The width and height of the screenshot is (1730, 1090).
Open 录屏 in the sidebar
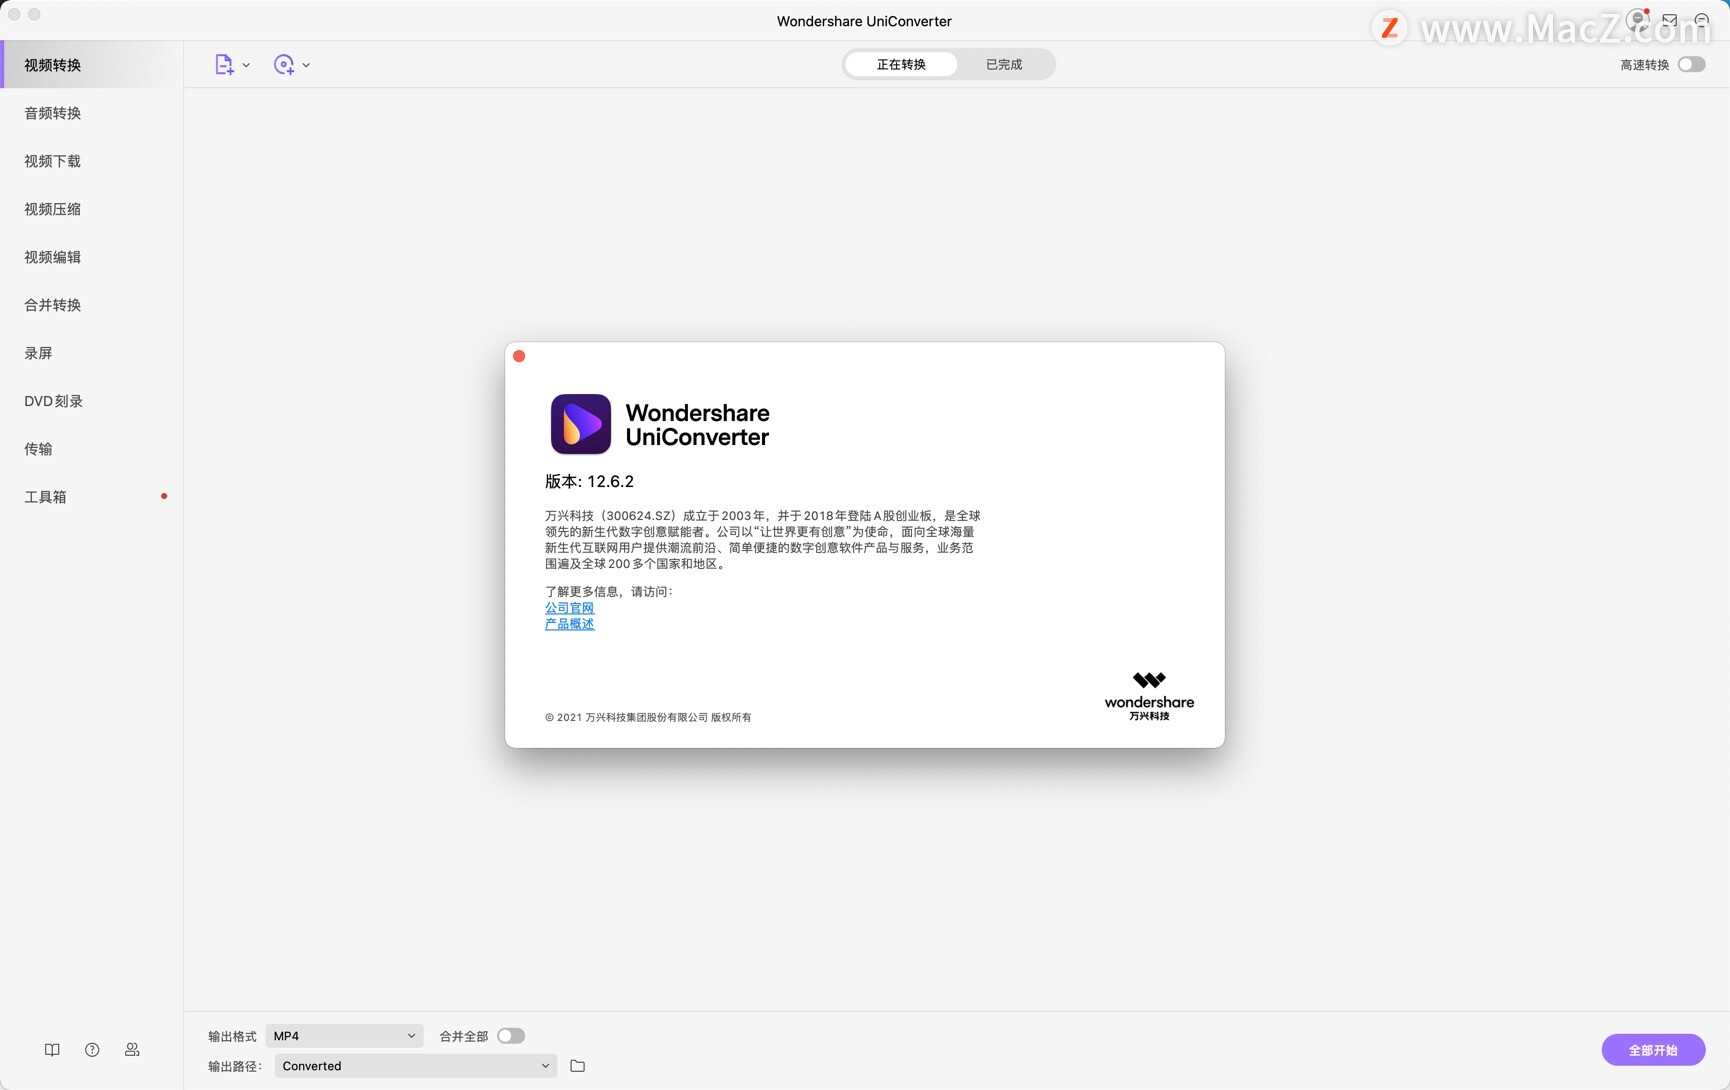(x=92, y=353)
